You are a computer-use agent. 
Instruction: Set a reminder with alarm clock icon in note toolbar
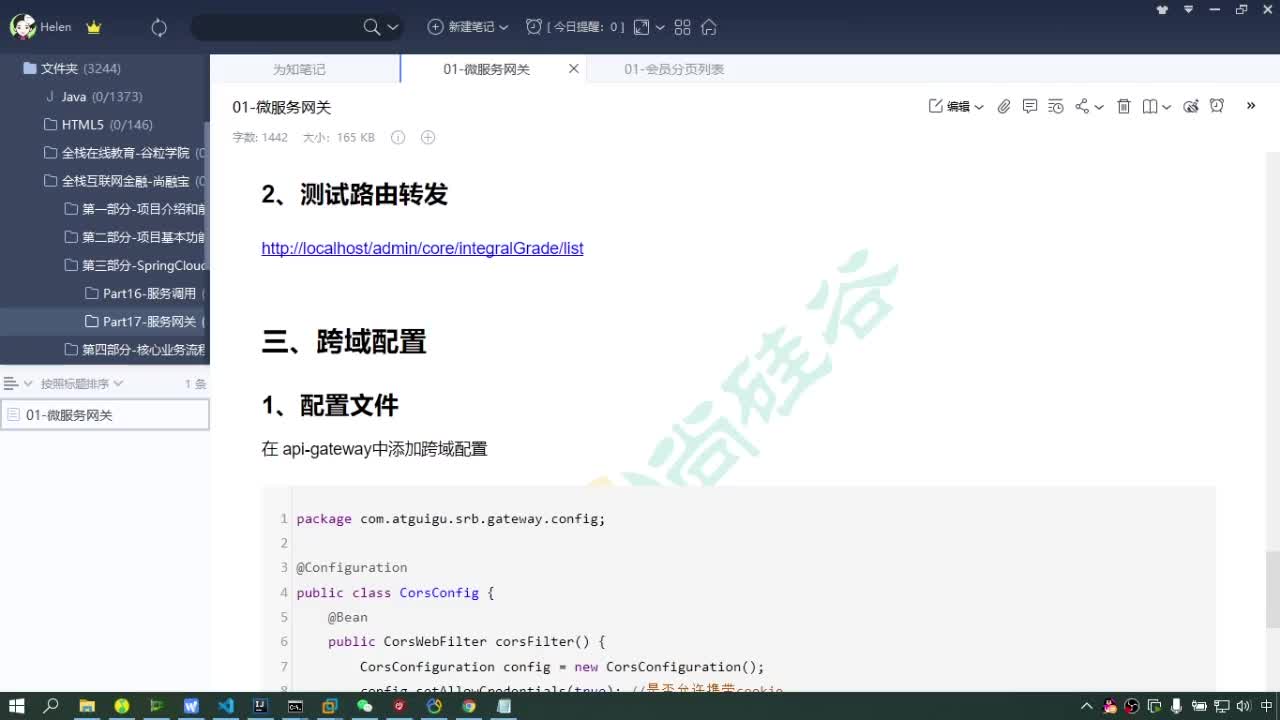click(1217, 106)
